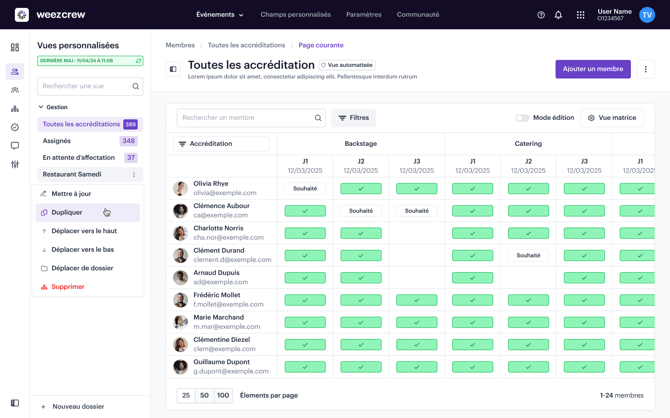Set 100 elements per page

[x=223, y=395]
